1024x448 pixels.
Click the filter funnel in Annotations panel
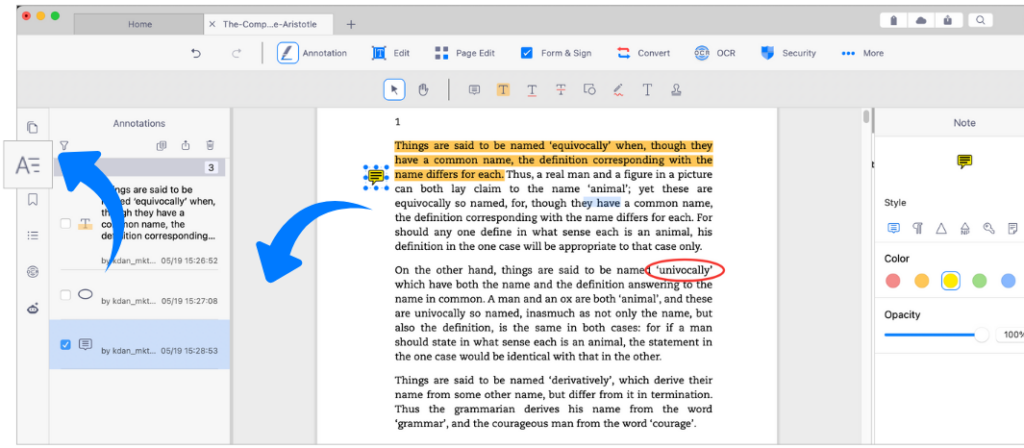(x=64, y=145)
